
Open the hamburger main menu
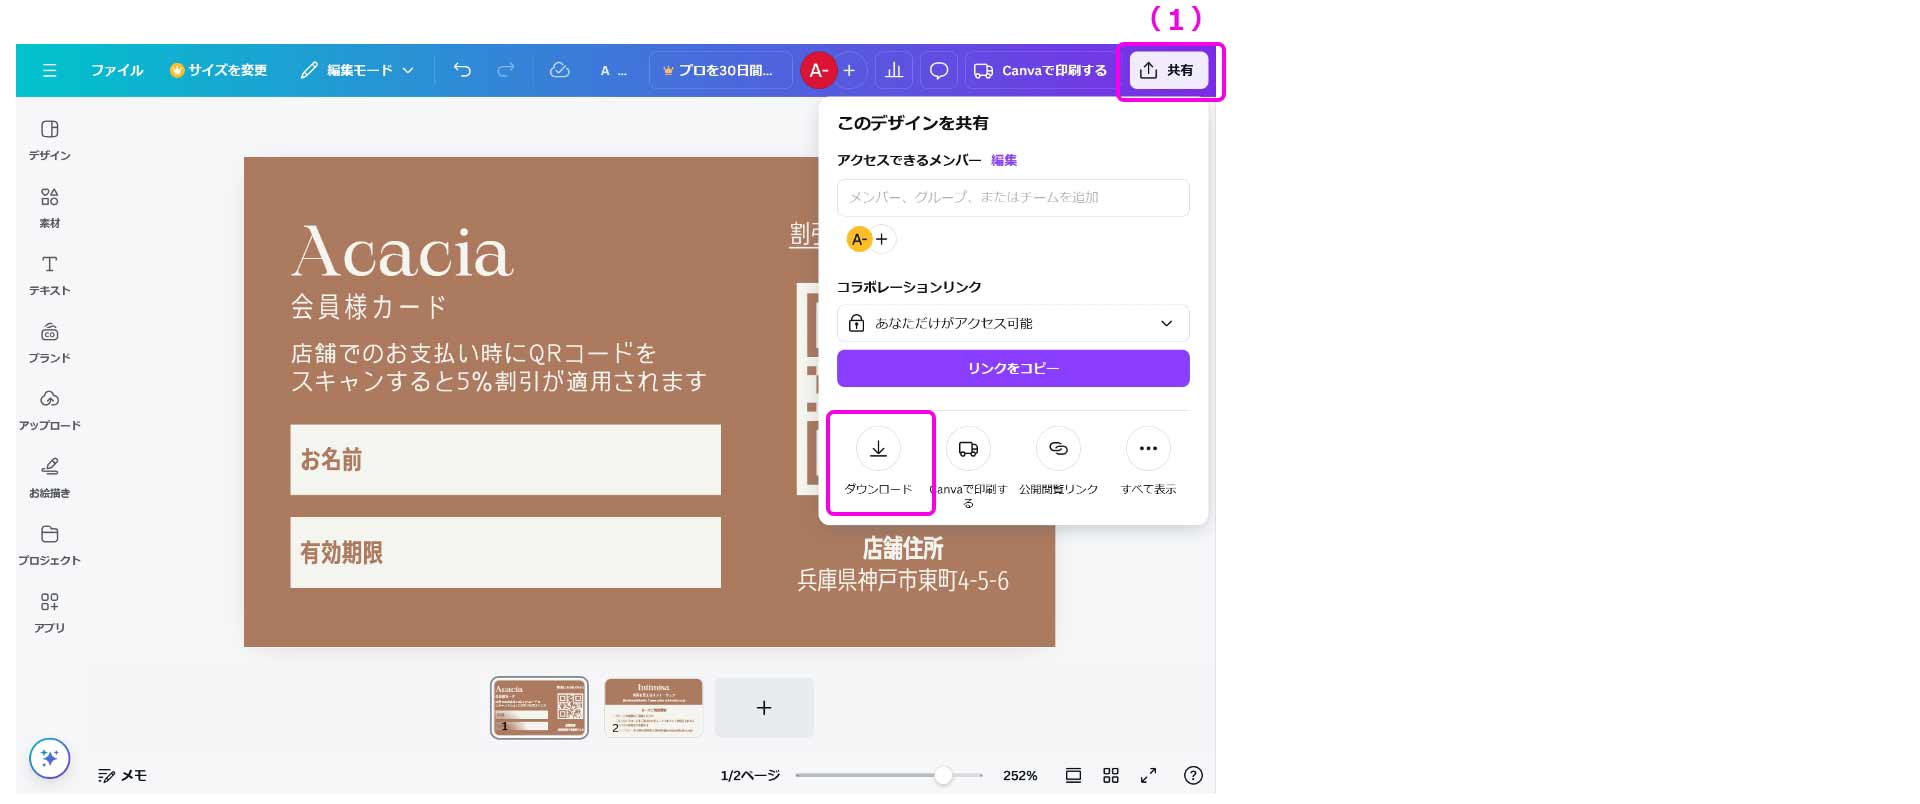pyautogui.click(x=49, y=71)
